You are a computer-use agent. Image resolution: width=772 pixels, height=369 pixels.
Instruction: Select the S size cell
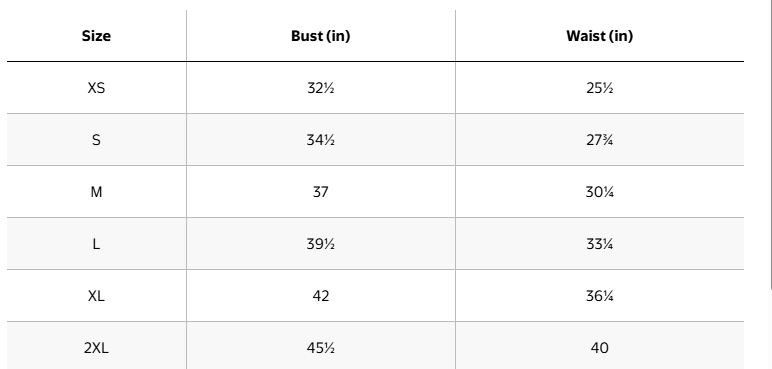[96, 140]
